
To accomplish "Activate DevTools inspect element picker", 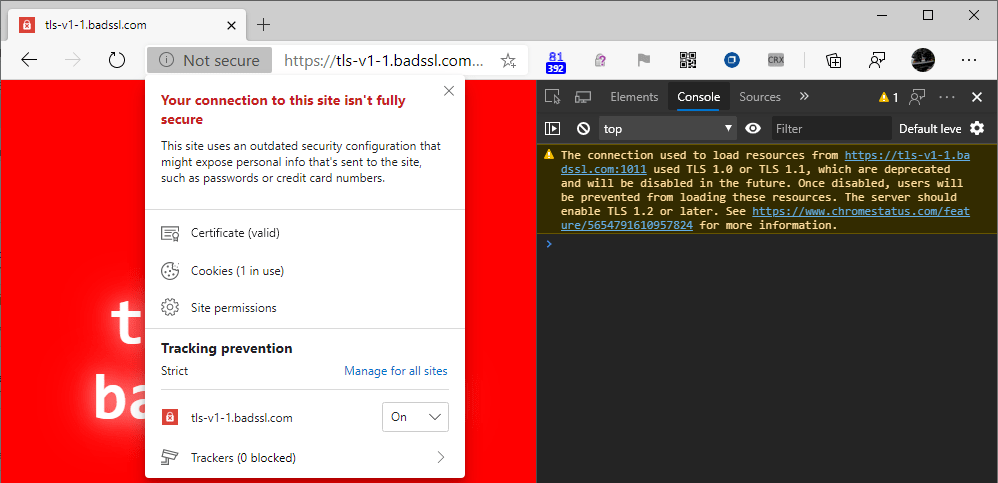I will [x=552, y=97].
